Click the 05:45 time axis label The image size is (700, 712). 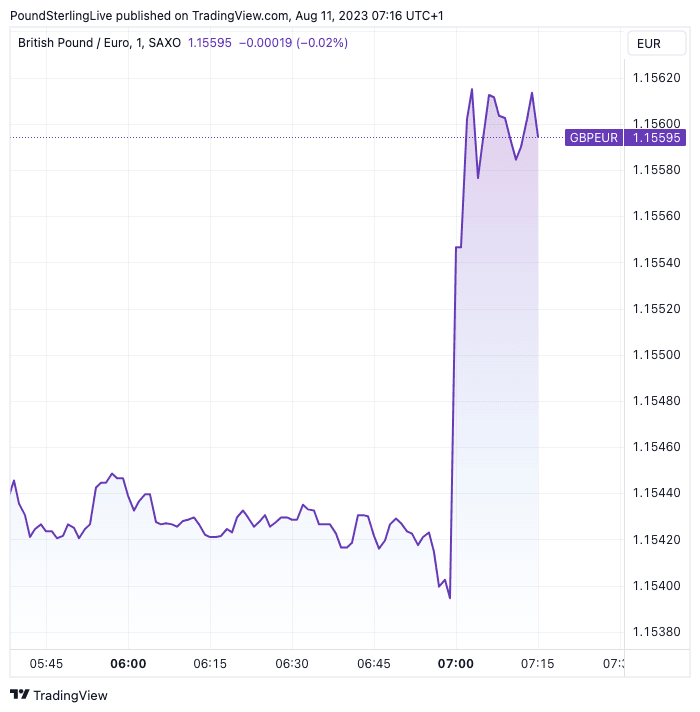pyautogui.click(x=46, y=663)
